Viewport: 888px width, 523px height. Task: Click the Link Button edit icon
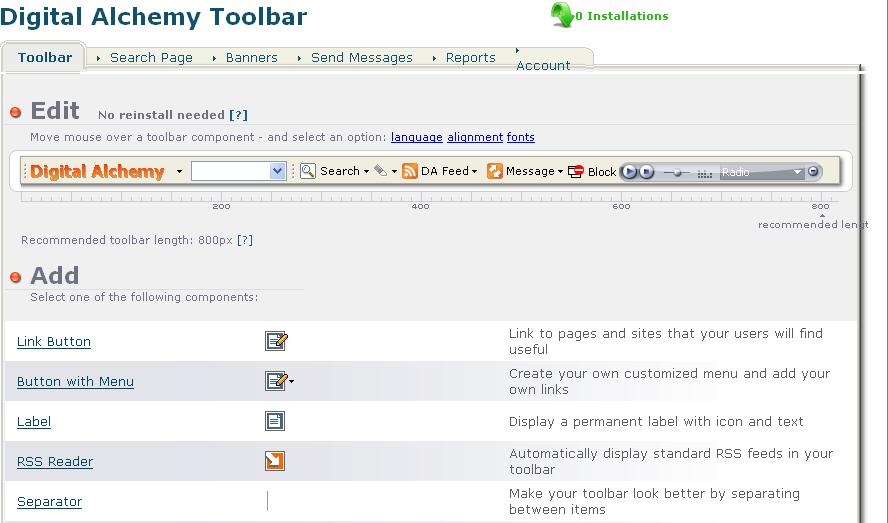point(276,342)
